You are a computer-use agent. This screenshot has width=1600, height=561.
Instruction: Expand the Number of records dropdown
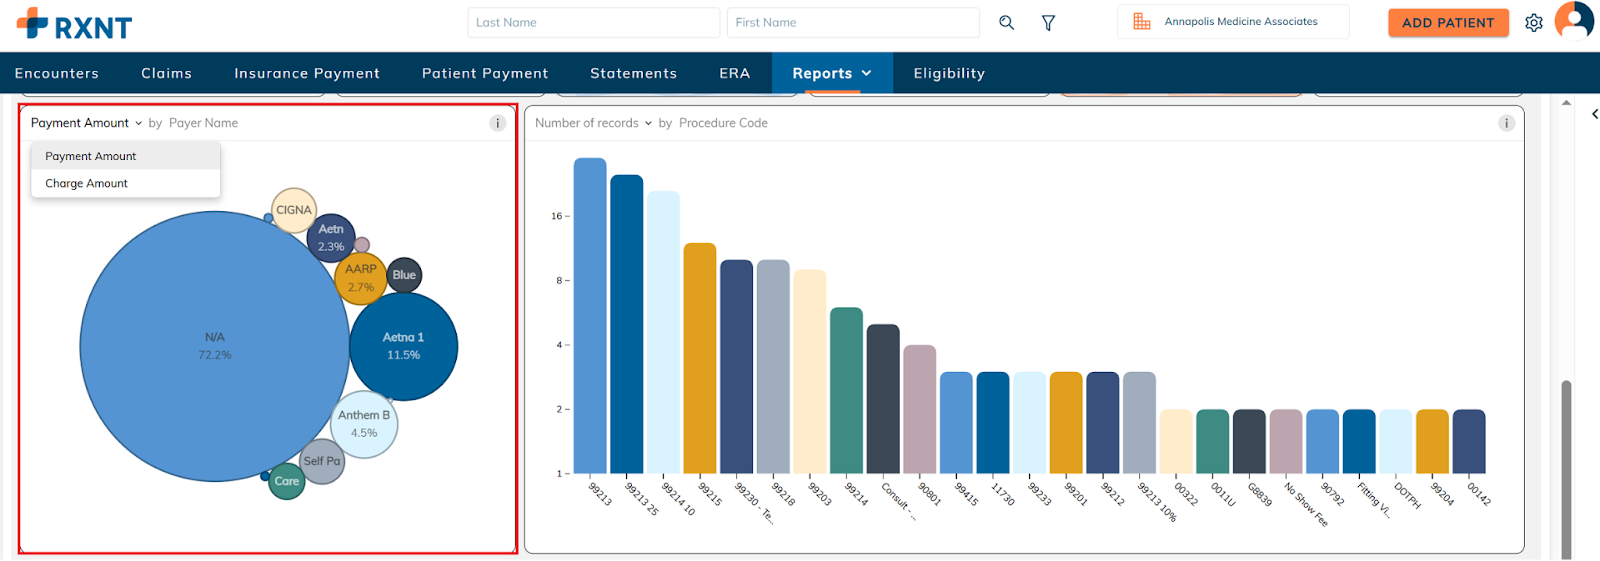593,123
